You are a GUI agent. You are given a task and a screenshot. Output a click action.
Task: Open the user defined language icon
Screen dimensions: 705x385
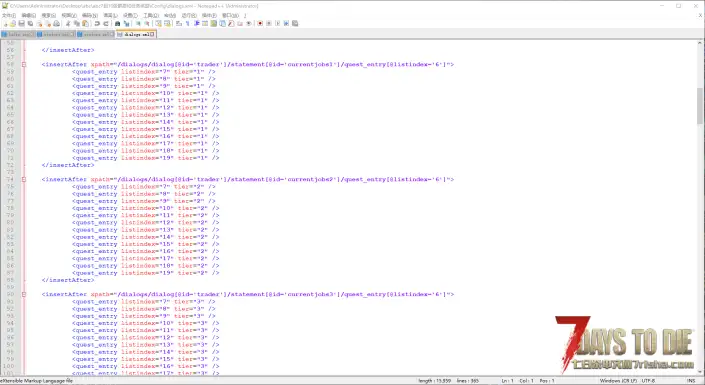205,23
